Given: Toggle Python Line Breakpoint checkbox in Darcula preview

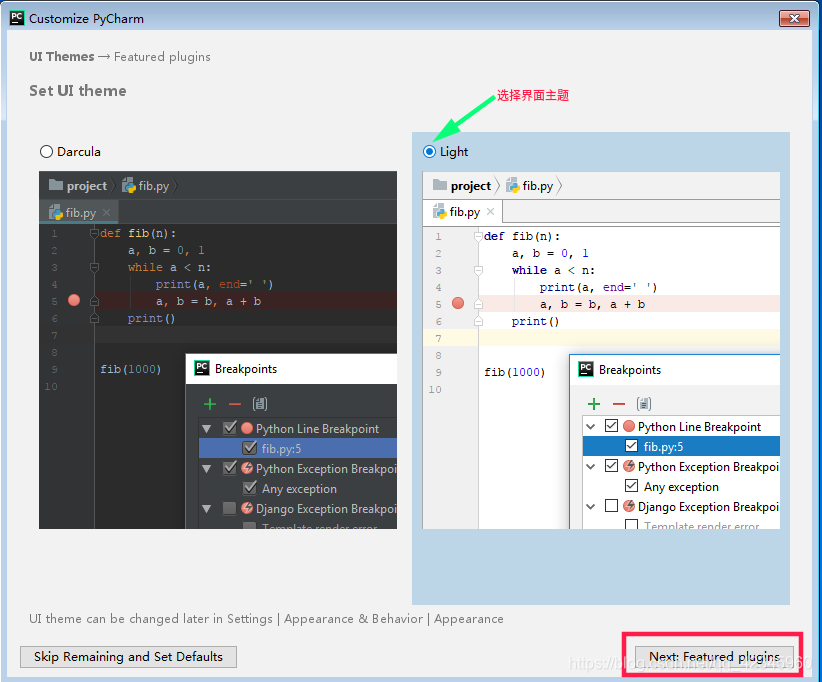Looking at the screenshot, I should click(230, 428).
